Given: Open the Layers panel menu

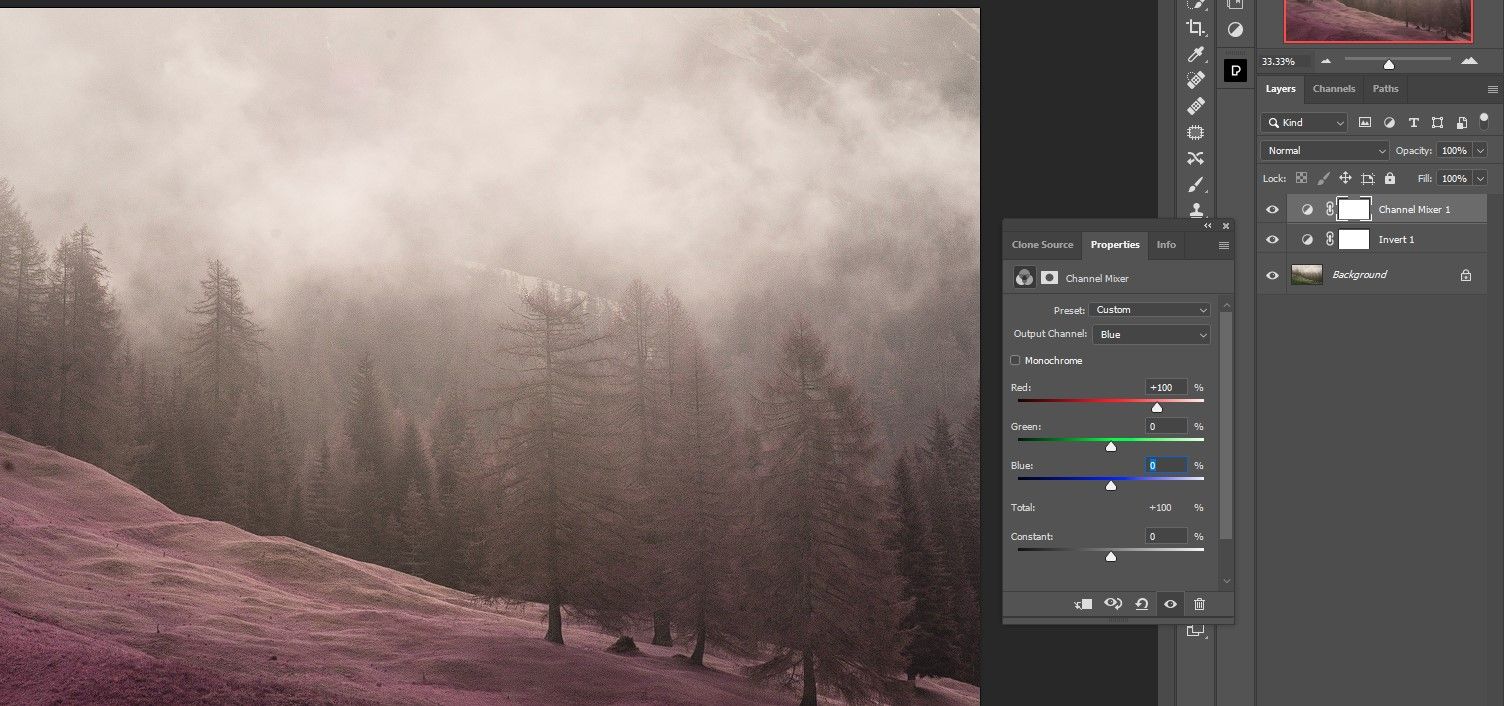Looking at the screenshot, I should [1493, 89].
